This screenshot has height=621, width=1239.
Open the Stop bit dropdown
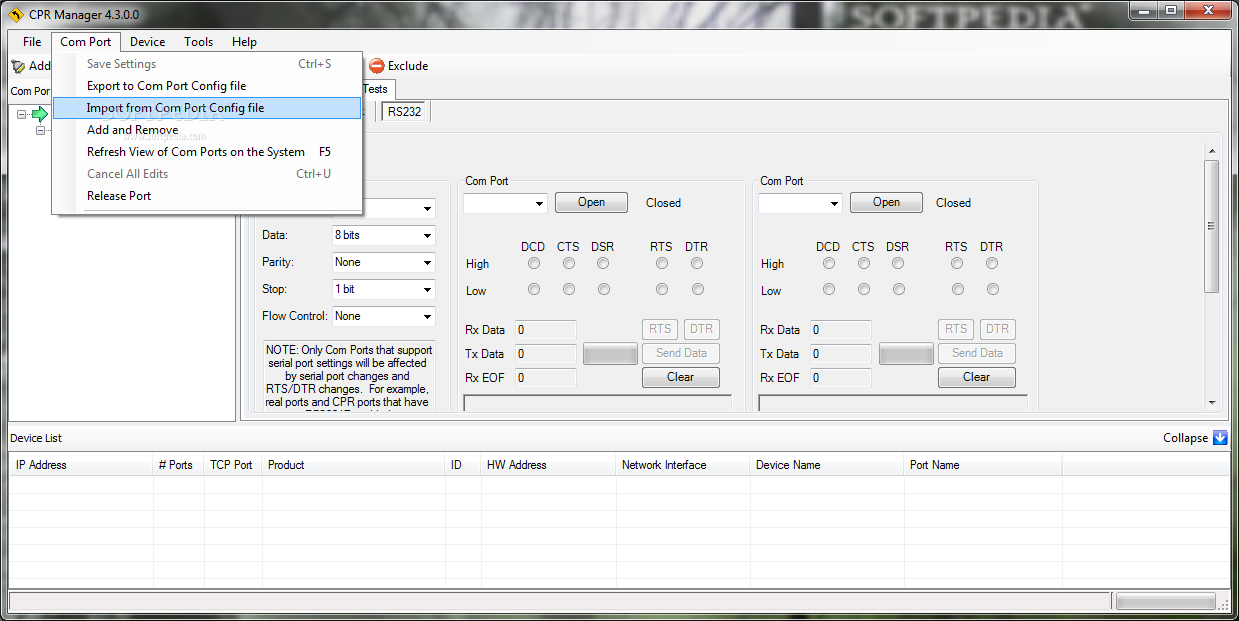[x=427, y=290]
